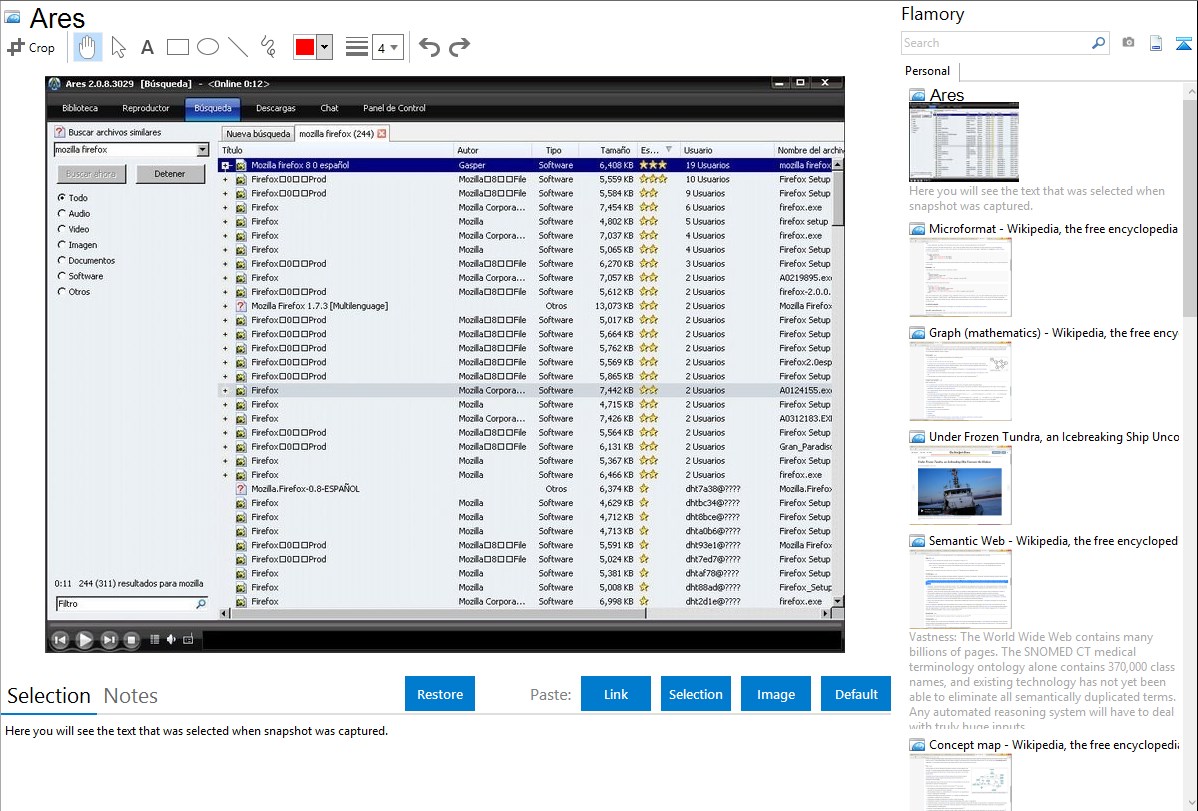
Task: Select the Todo radio button
Action: (x=62, y=198)
